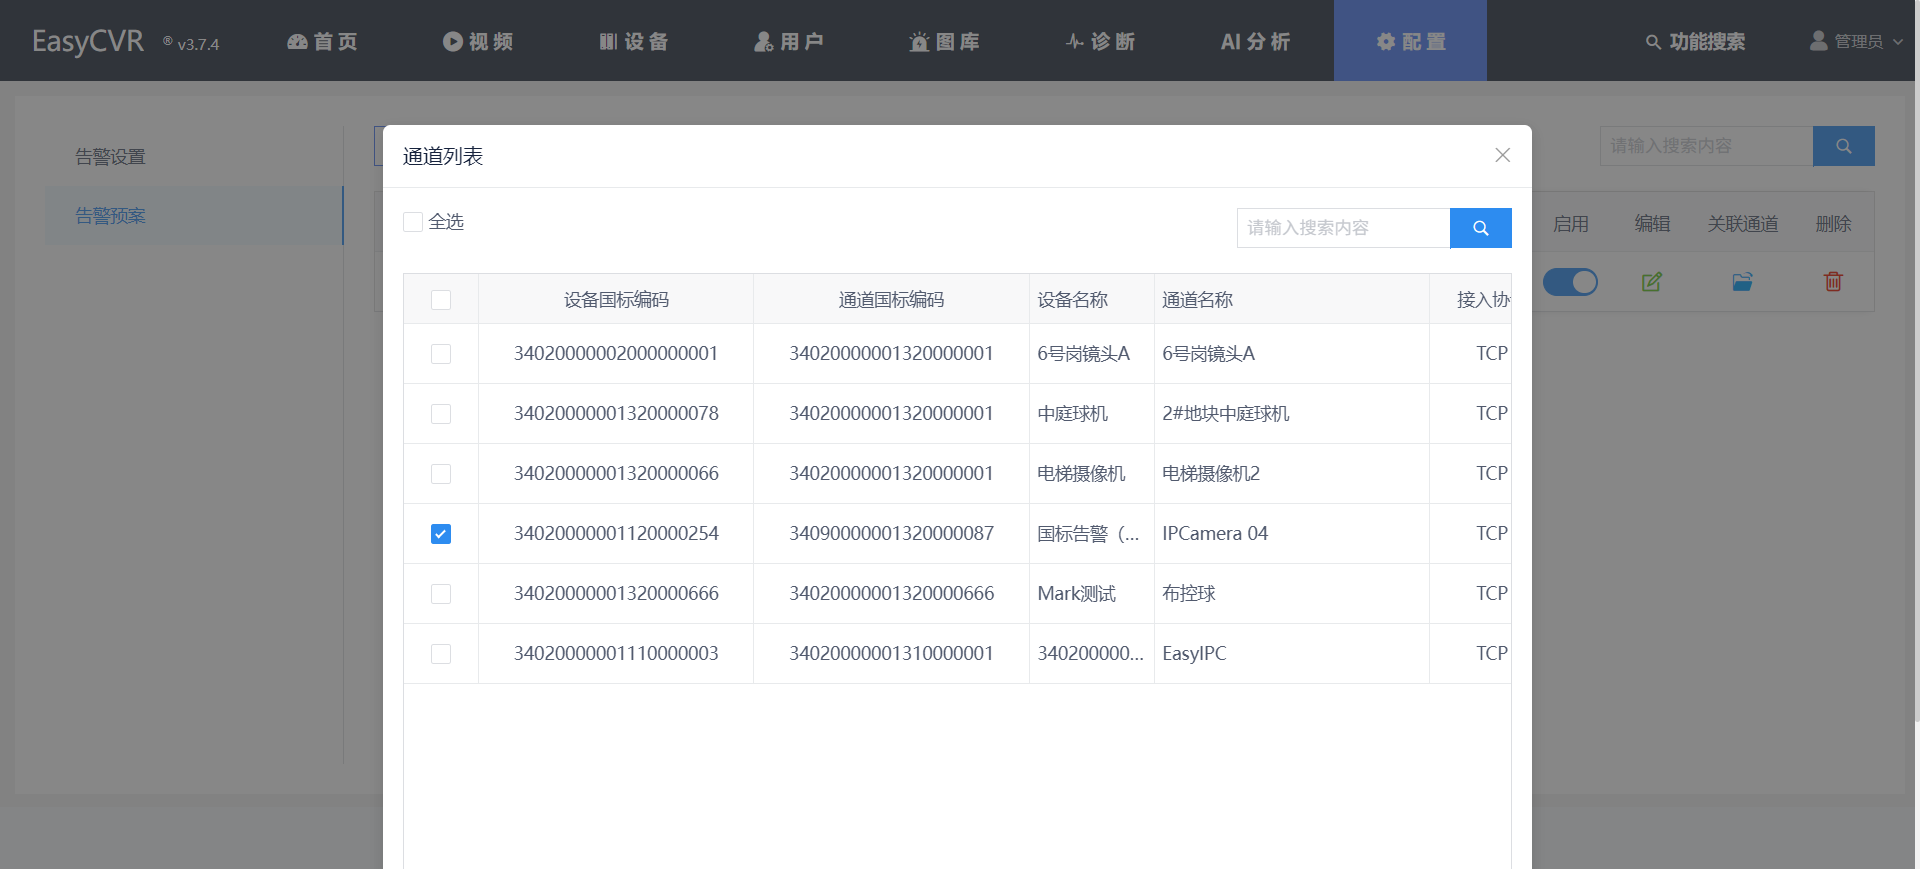Open the Video menu in the navbar

pyautogui.click(x=478, y=42)
